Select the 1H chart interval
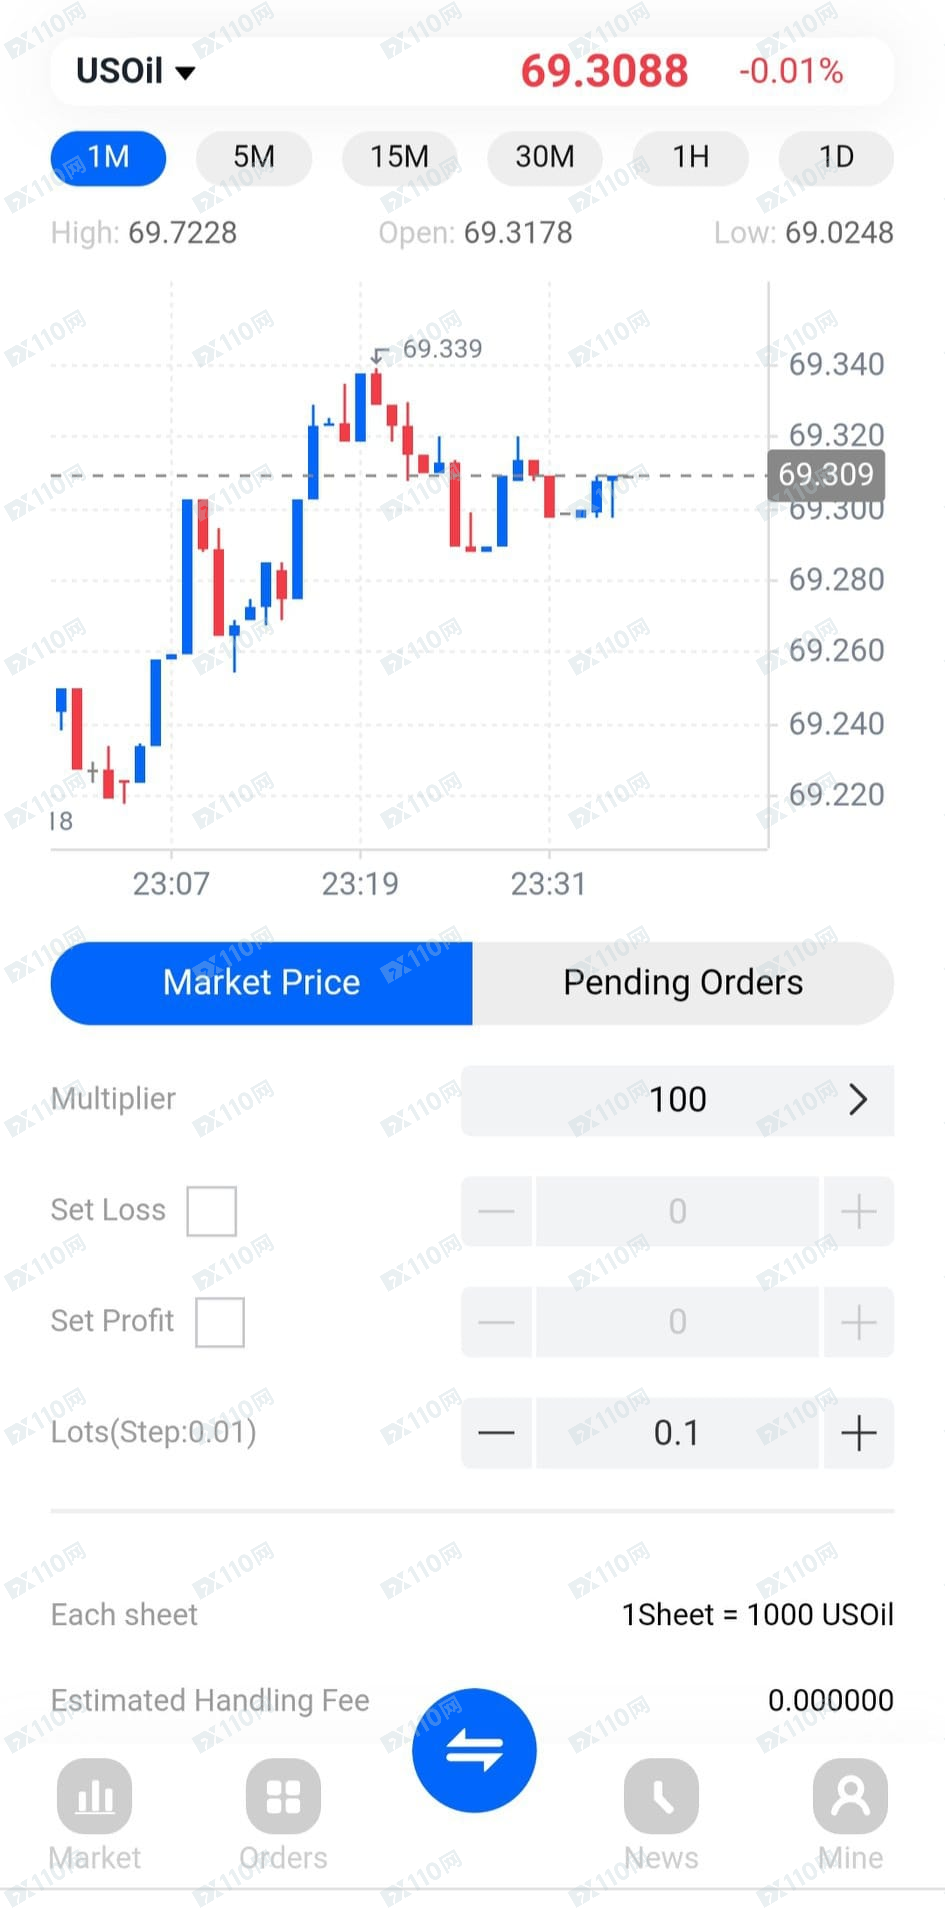The image size is (945, 1916). pyautogui.click(x=691, y=157)
